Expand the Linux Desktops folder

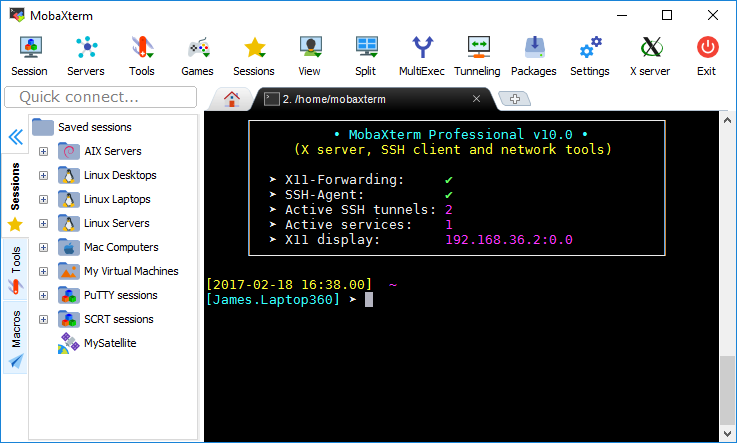tap(43, 175)
